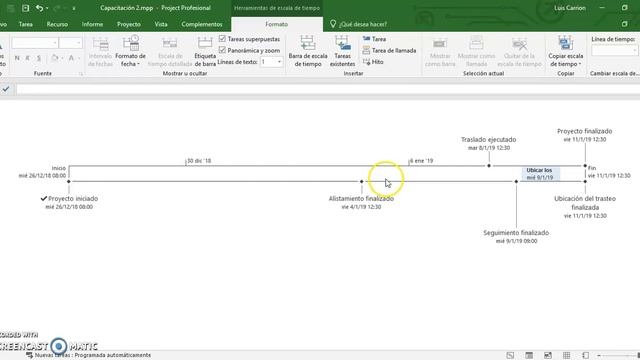
Task: Switch to resource sheet grid view in status bar
Action: click(x=567, y=355)
